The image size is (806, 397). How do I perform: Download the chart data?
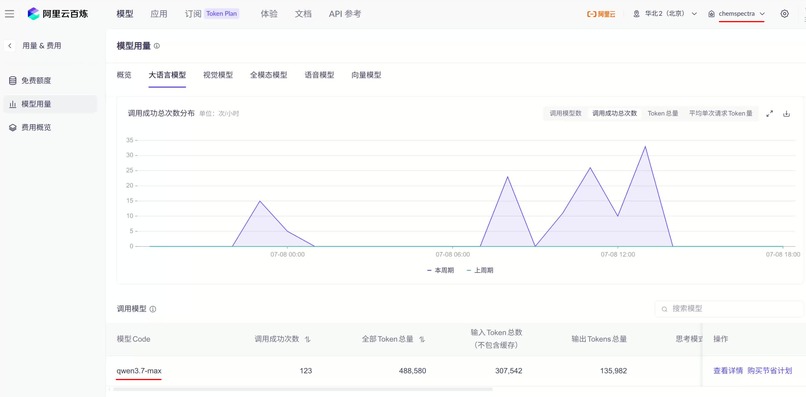point(786,114)
